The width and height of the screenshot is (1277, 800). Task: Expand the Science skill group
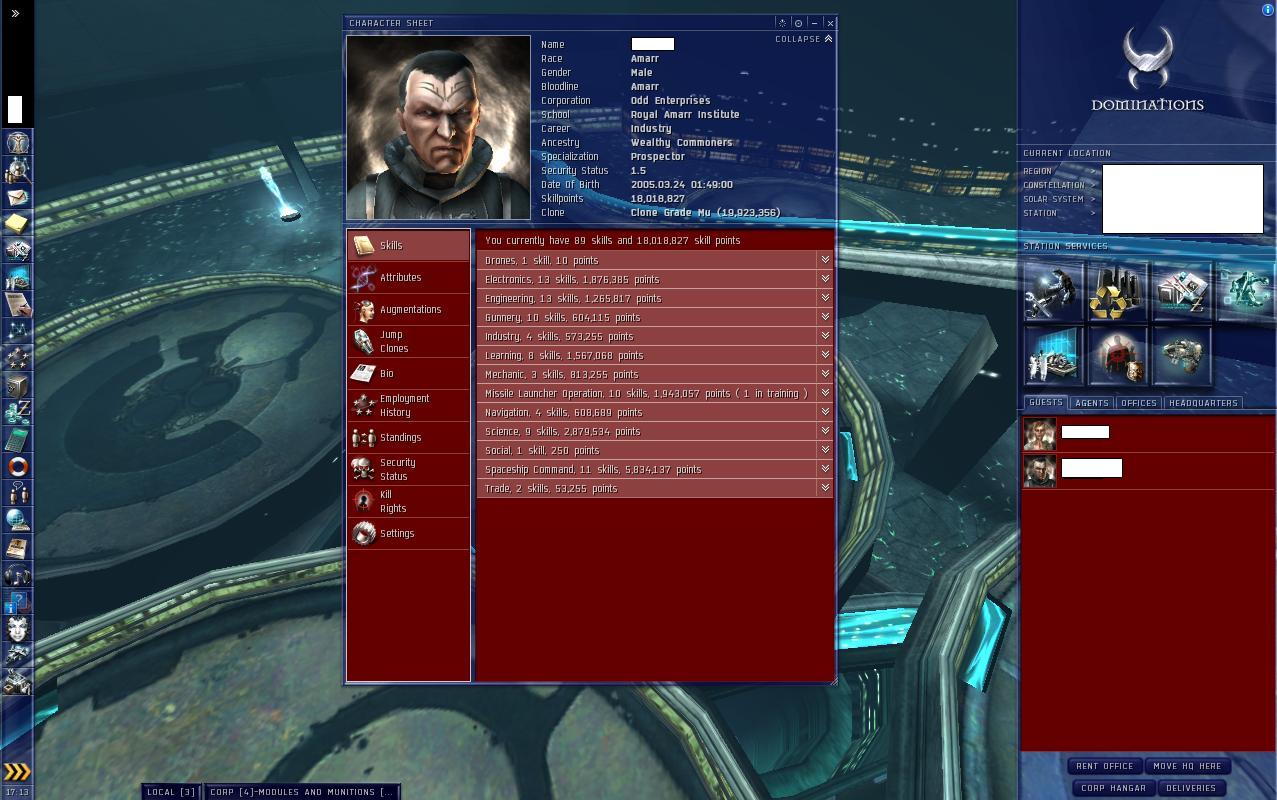(x=825, y=431)
